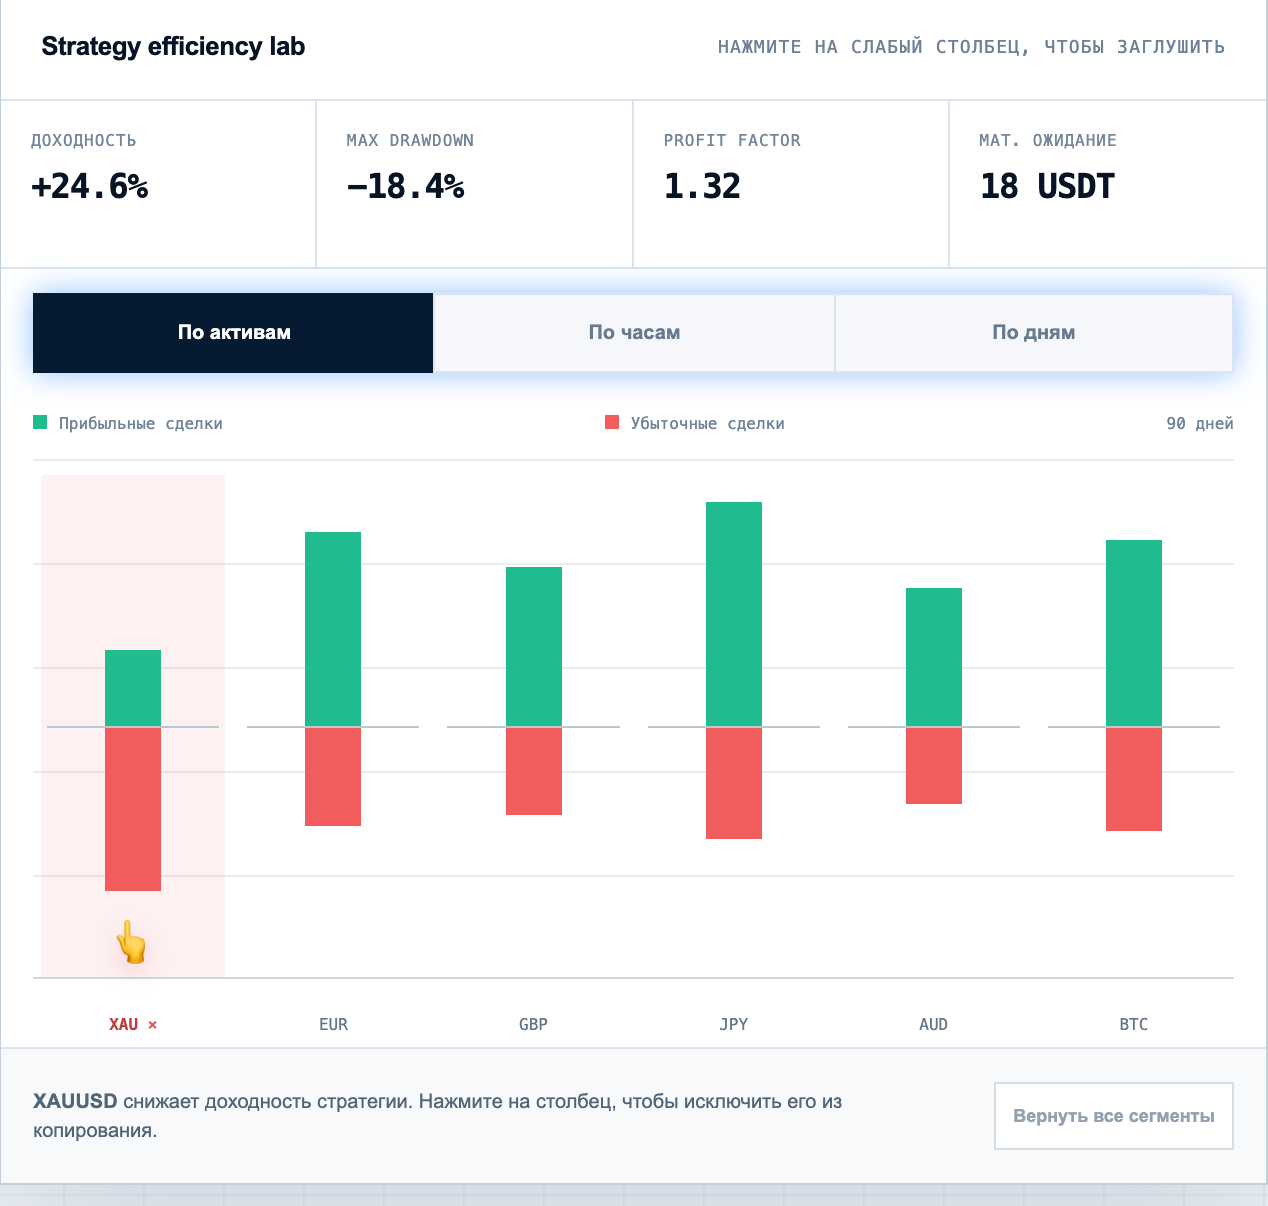
Task: Click the JPY axis label
Action: [x=734, y=1024]
